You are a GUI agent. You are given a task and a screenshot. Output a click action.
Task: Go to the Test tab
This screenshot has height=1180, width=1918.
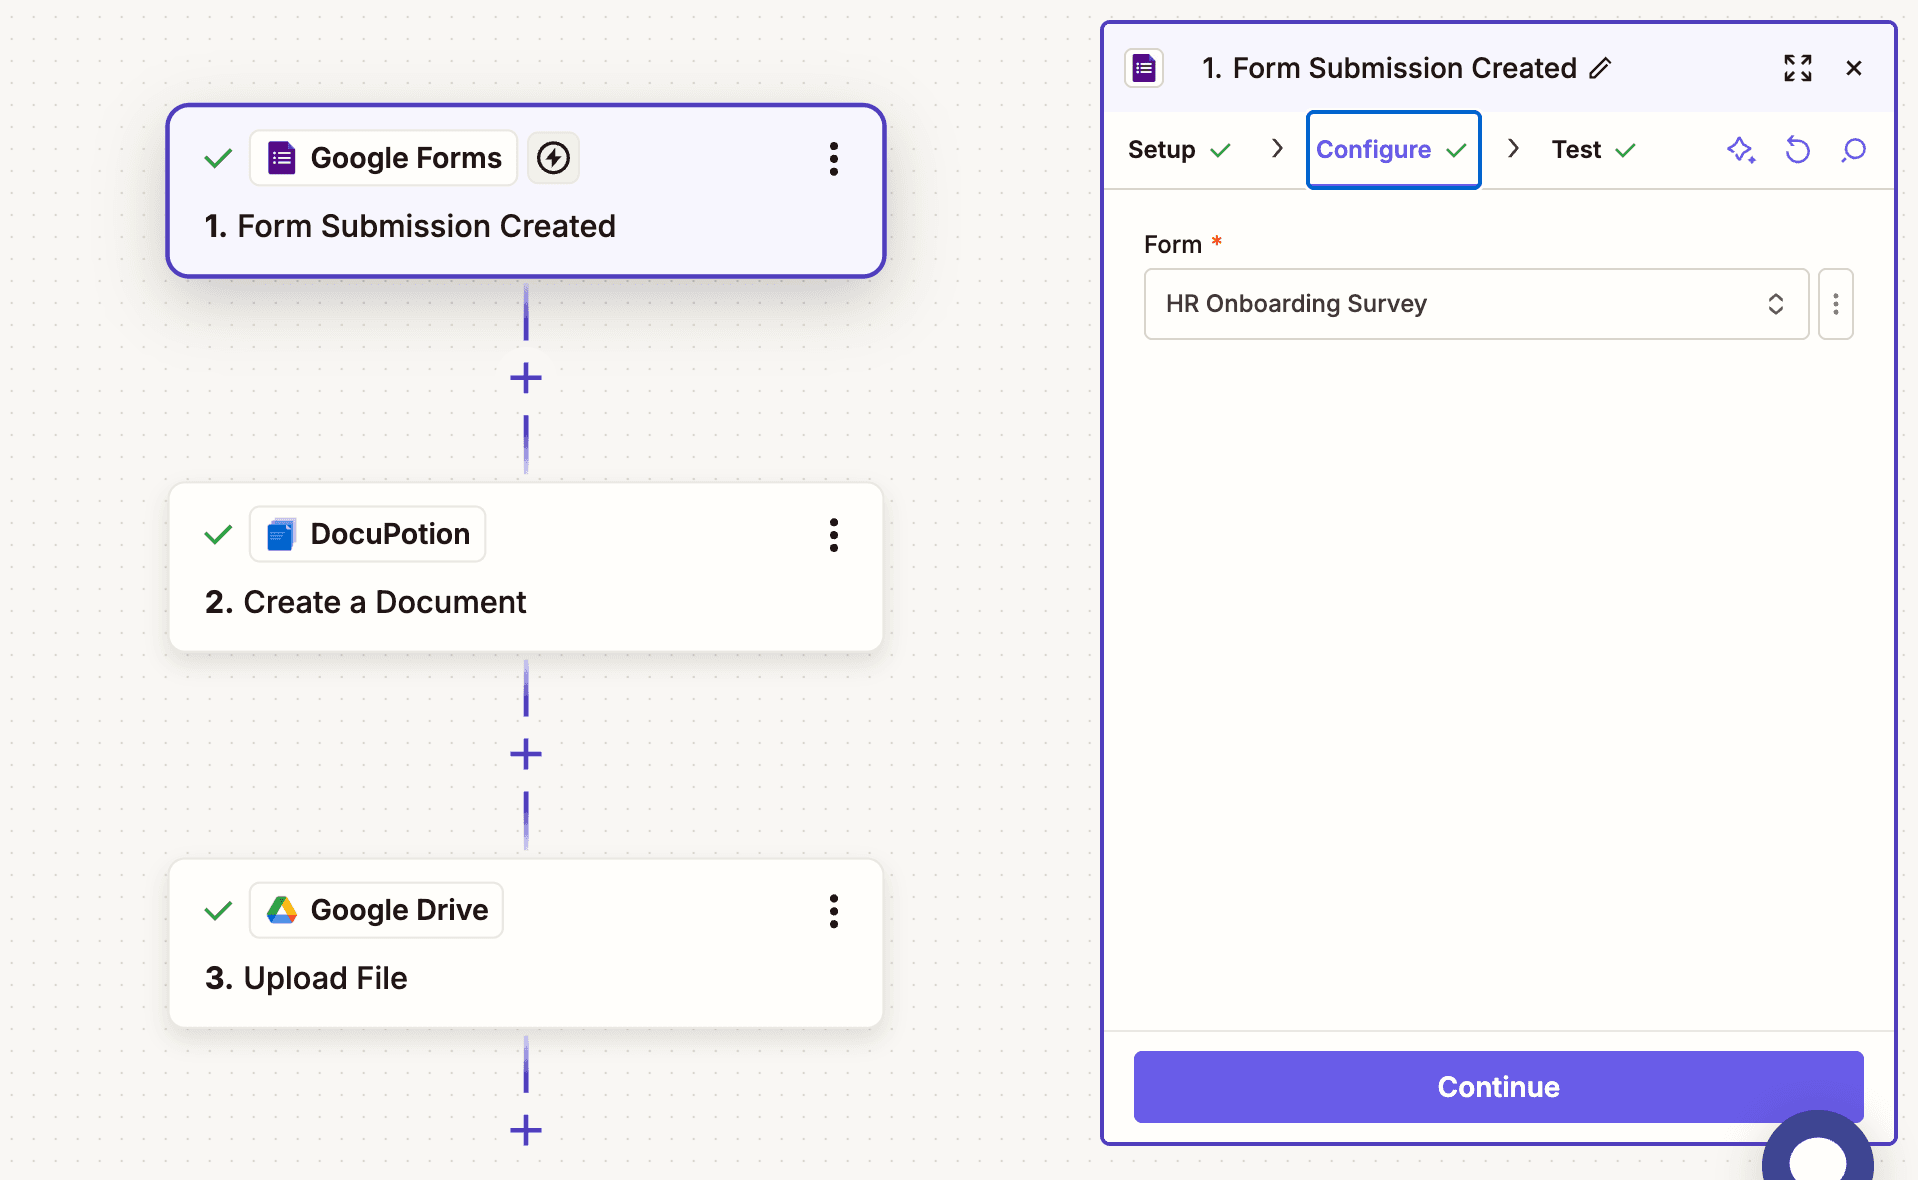[1593, 150]
